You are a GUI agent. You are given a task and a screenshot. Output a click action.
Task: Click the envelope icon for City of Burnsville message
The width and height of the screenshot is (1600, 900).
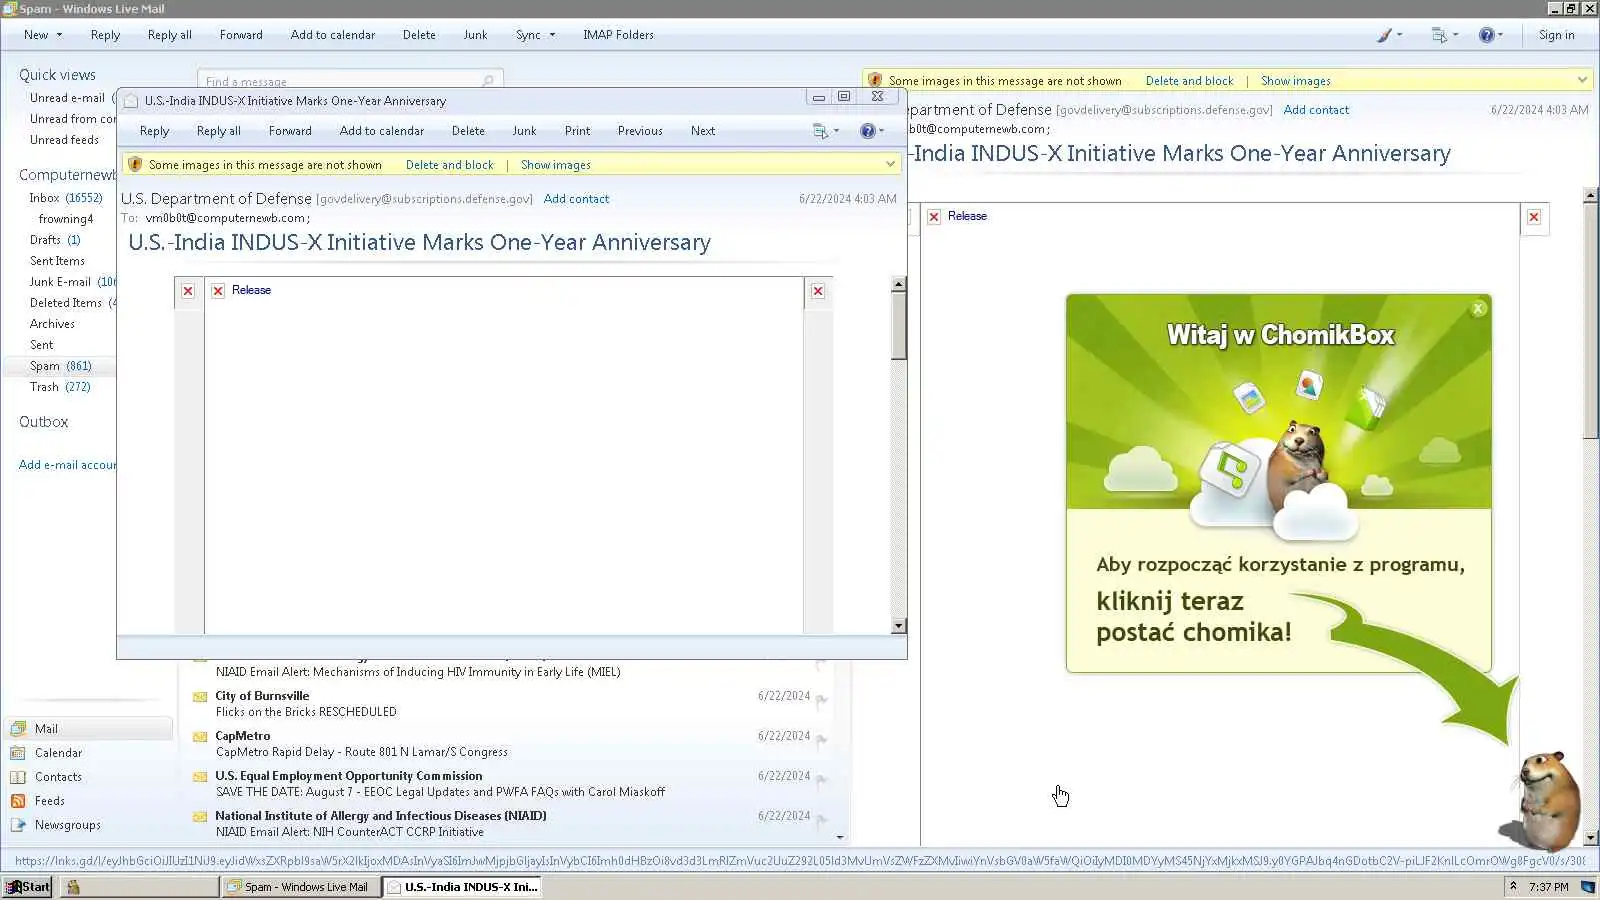click(x=200, y=697)
